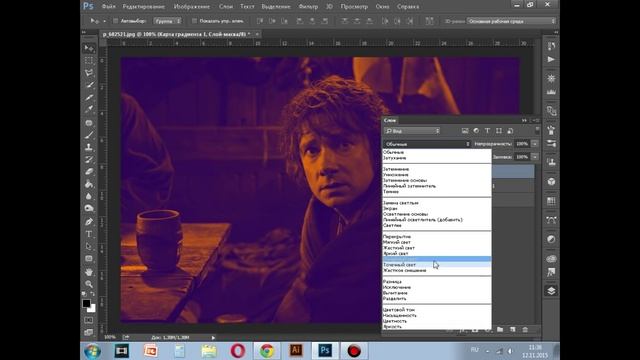The height and width of the screenshot is (360, 640).
Task: Open the Редактирование menu
Action: [144, 7]
